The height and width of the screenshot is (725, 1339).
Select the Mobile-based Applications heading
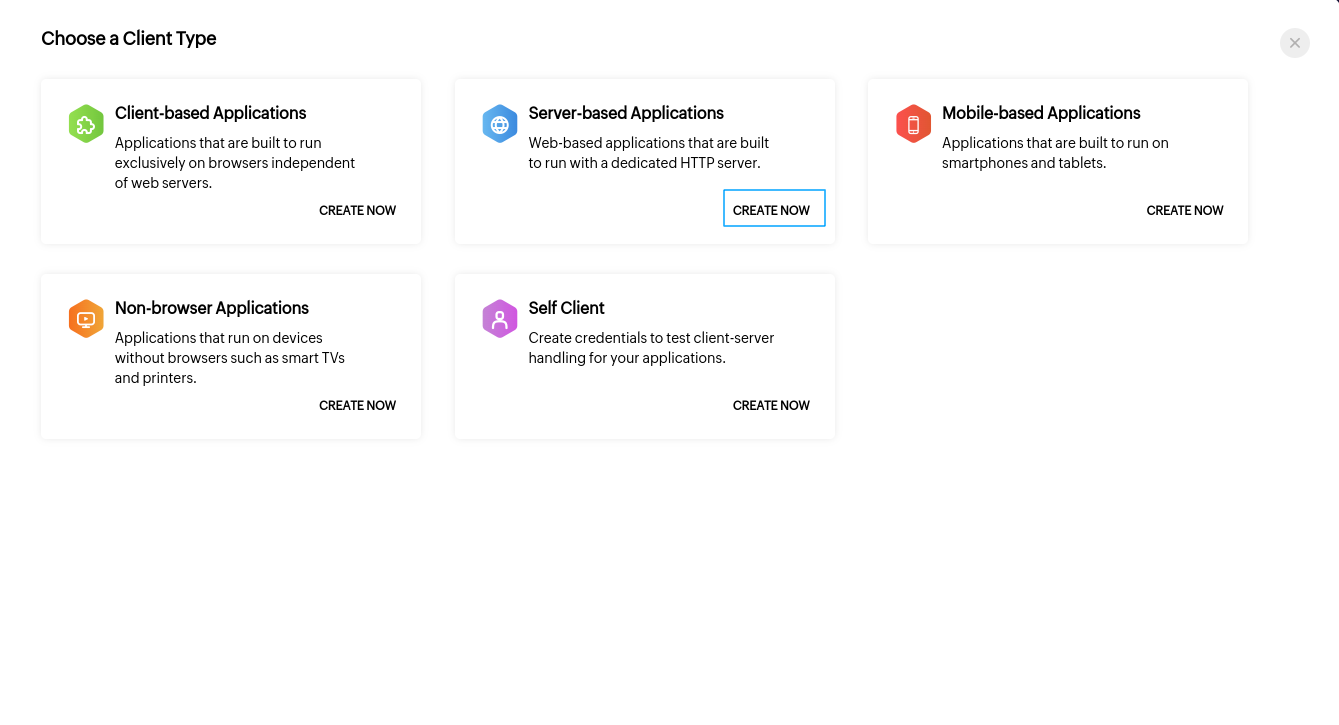(1041, 113)
